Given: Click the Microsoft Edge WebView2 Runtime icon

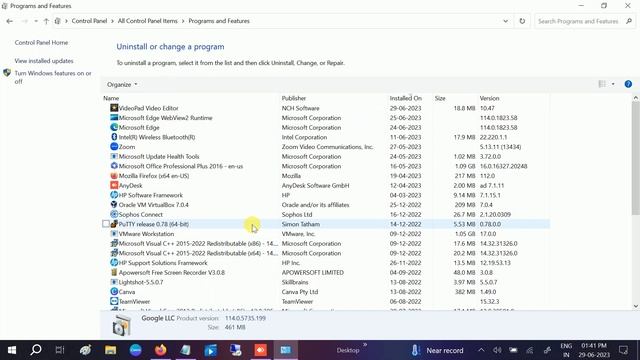Looking at the screenshot, I should (114, 118).
